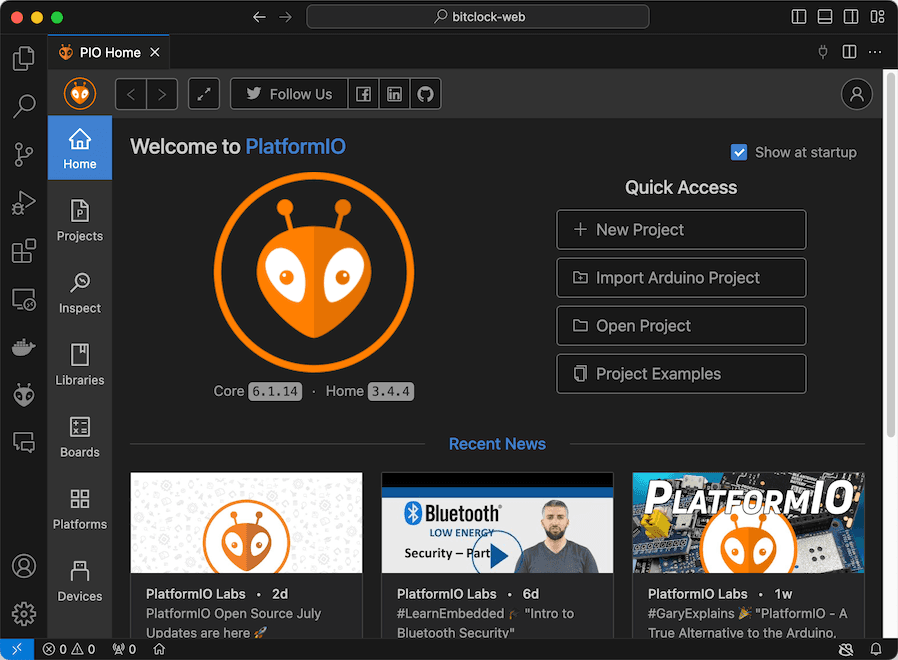Screen dimensions: 898x660
Task: Open Source Control view
Action: pos(23,155)
